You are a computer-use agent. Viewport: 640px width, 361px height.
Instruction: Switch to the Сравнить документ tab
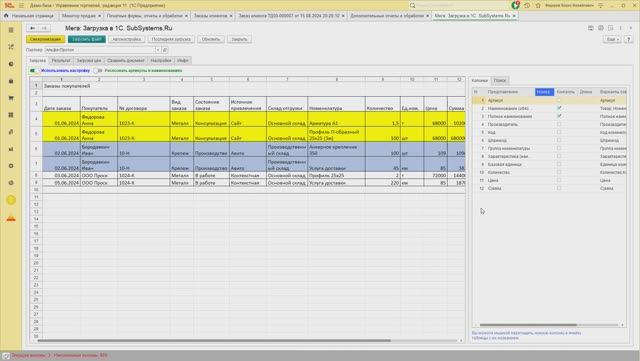[x=126, y=60]
